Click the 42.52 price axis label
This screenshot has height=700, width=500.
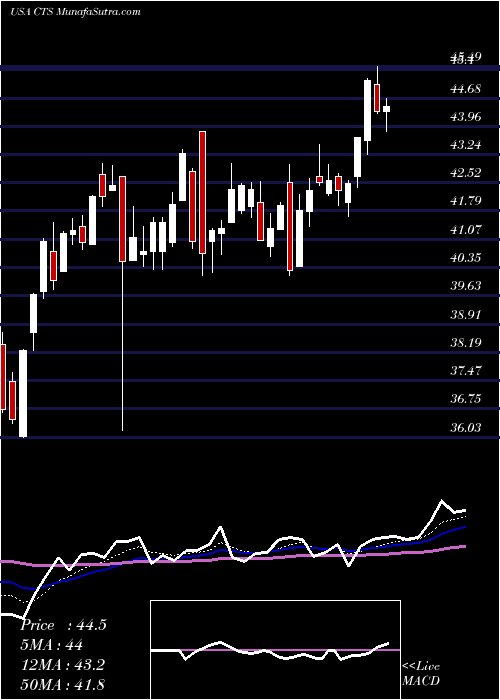[x=466, y=173]
